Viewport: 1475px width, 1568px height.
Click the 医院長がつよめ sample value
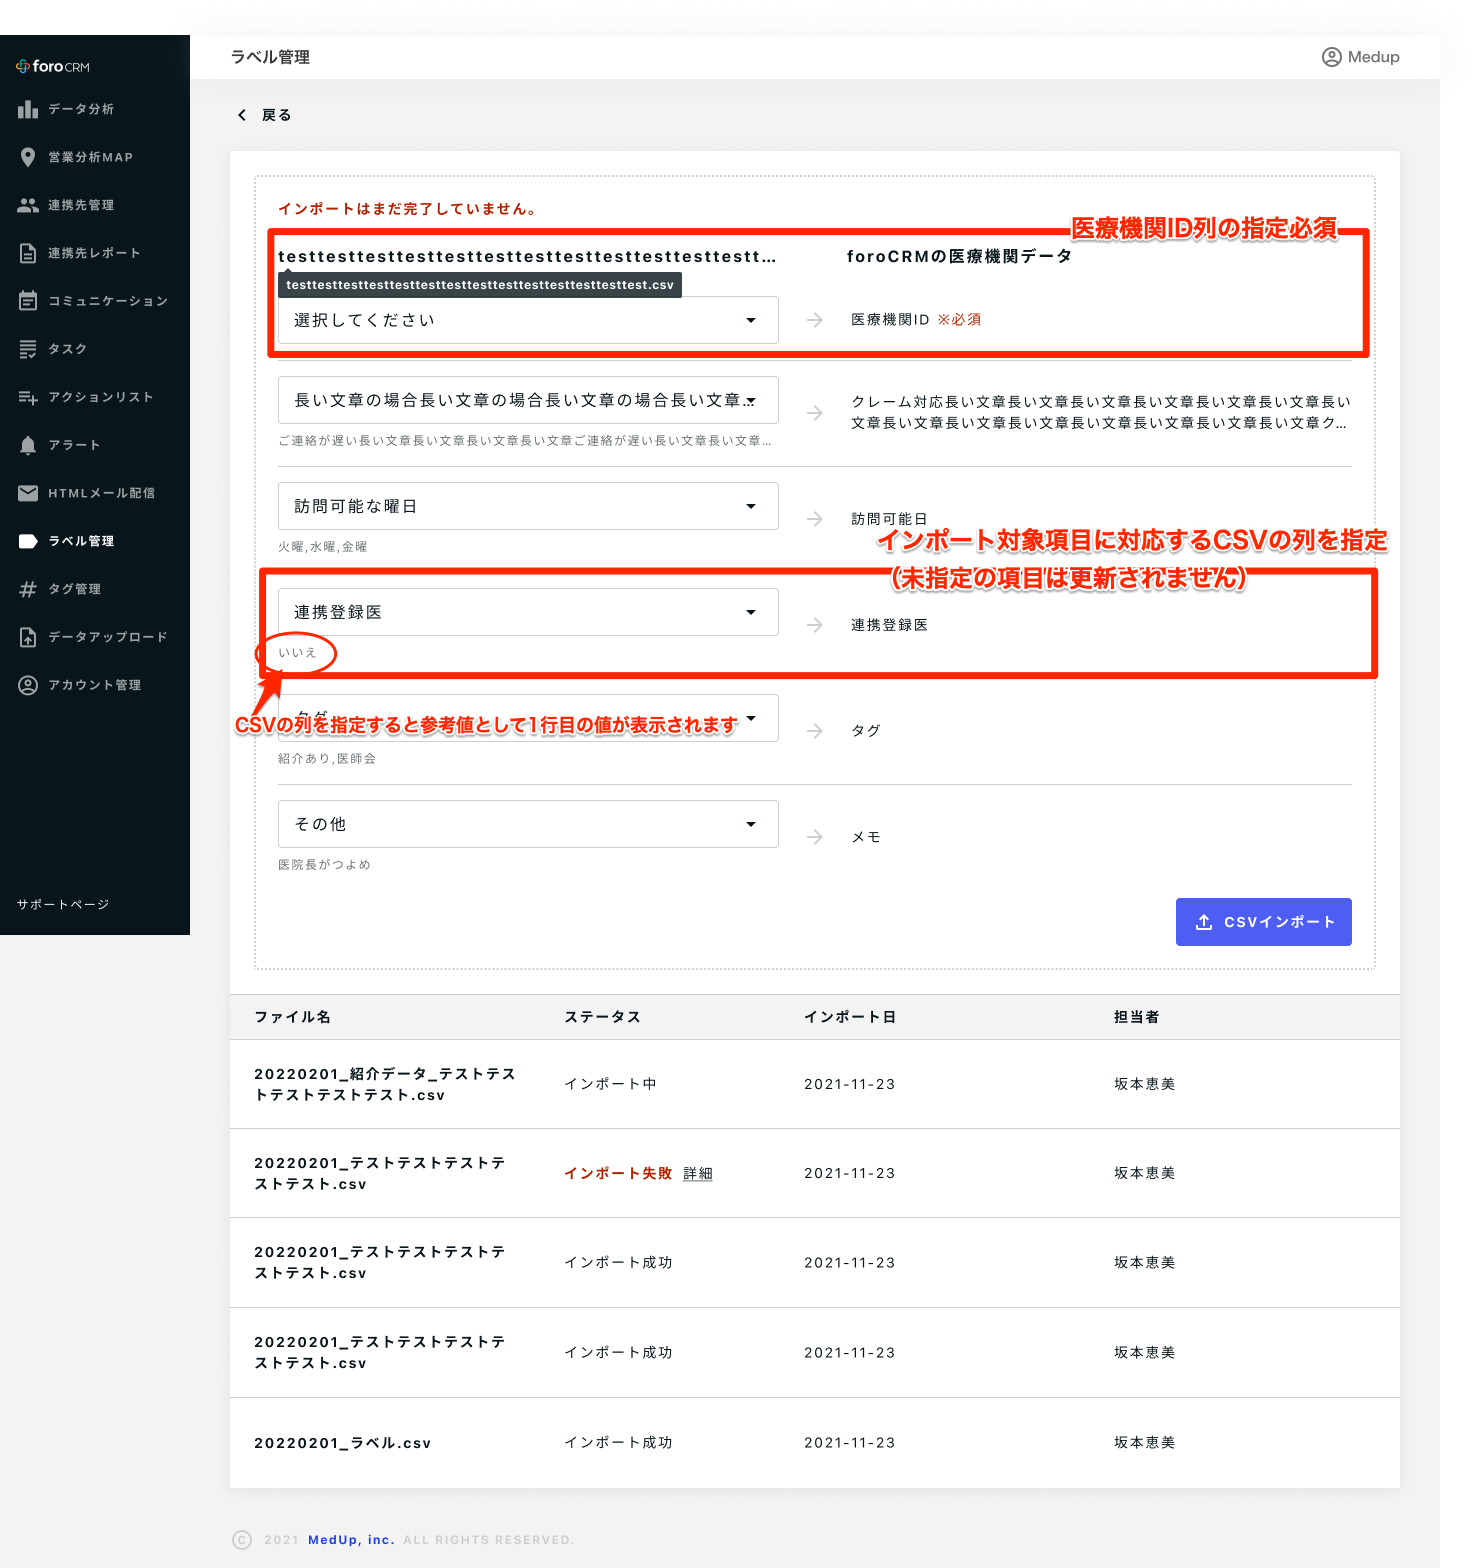[x=324, y=865]
